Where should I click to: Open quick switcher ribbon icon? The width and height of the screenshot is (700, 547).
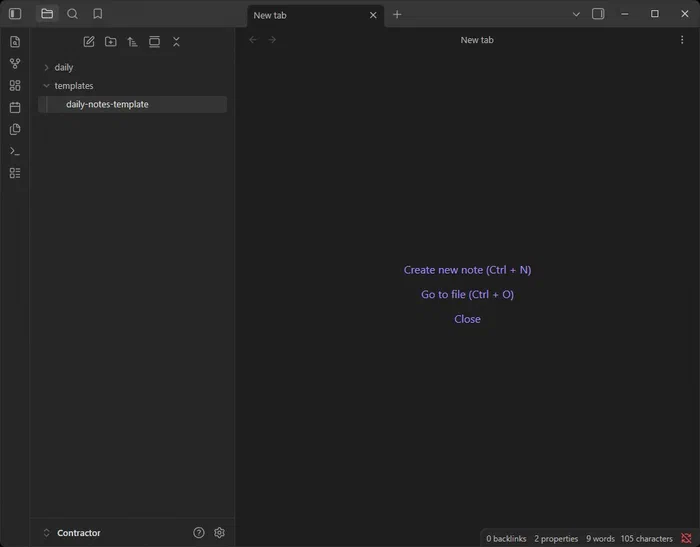click(x=15, y=42)
